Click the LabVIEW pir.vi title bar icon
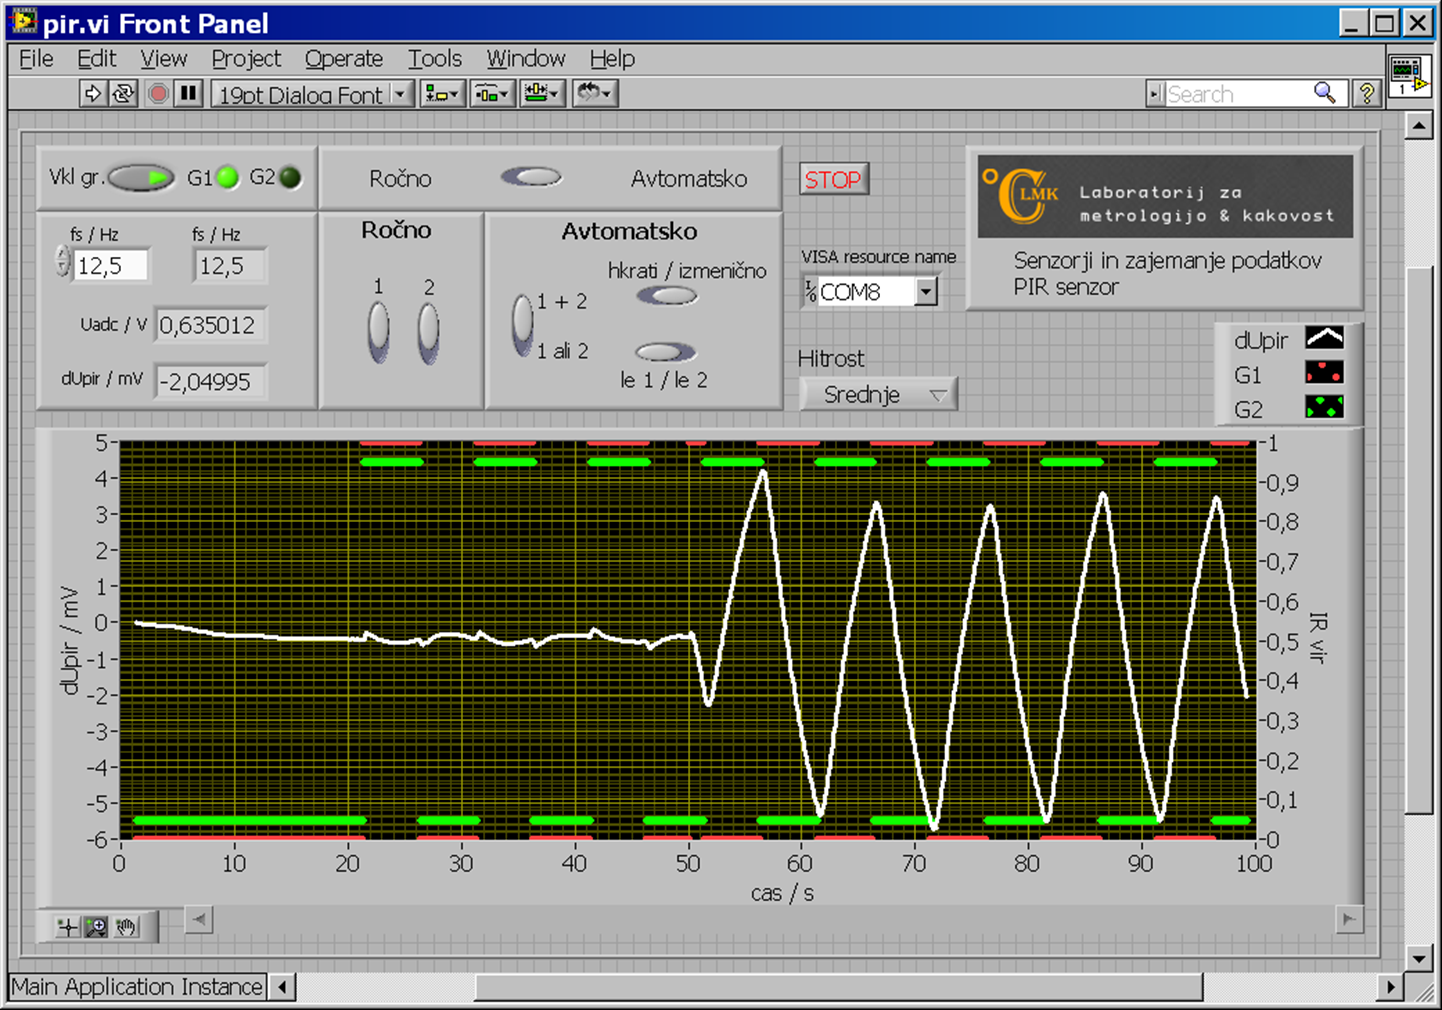 coord(23,21)
